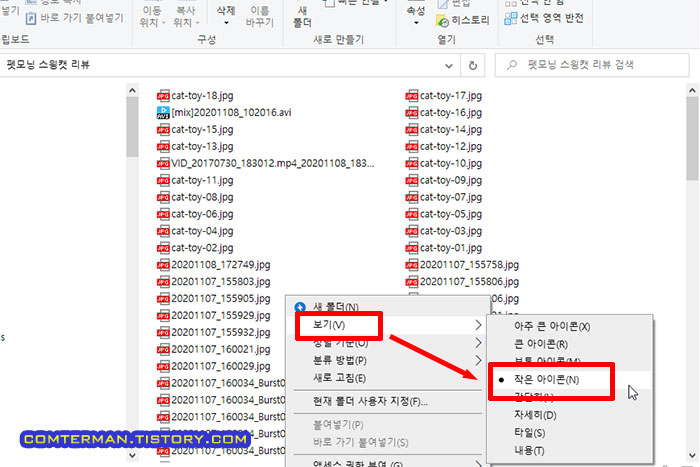Screen dimensions: 700x467
Task: Select the JPG icon of cat-toy-13.jpg
Action: (163, 146)
